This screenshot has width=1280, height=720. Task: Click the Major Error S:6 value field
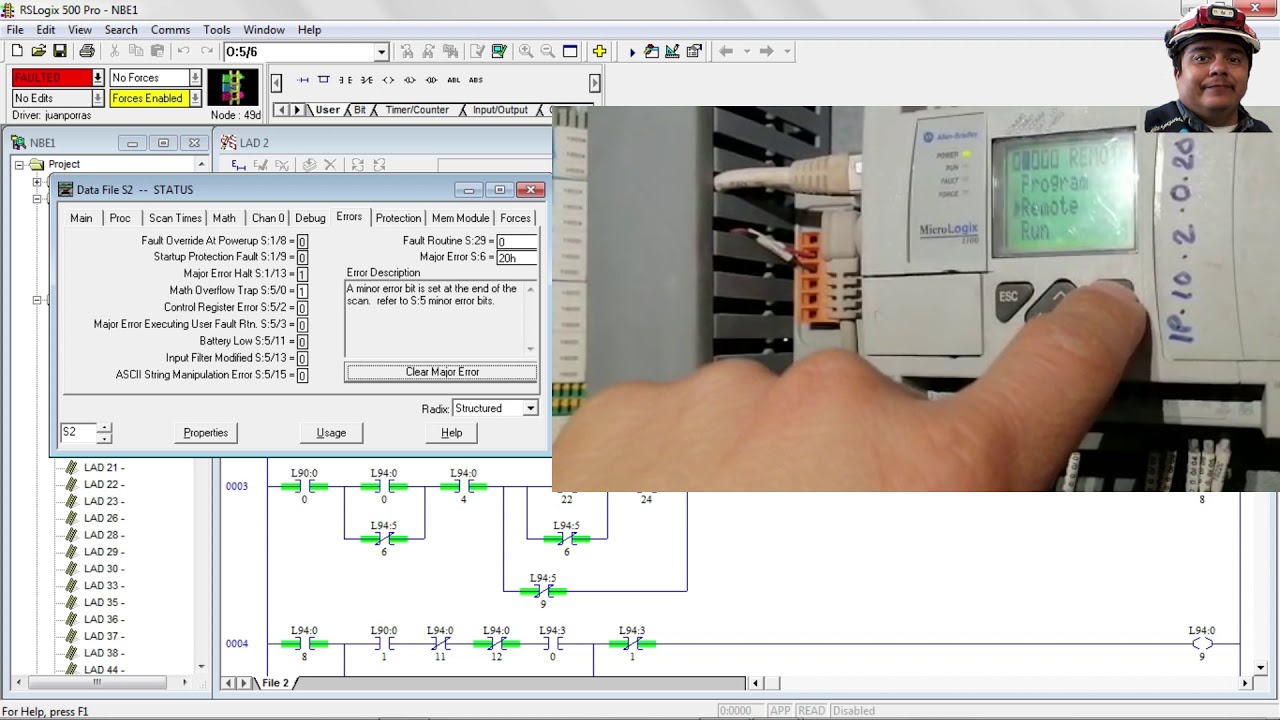tap(517, 258)
